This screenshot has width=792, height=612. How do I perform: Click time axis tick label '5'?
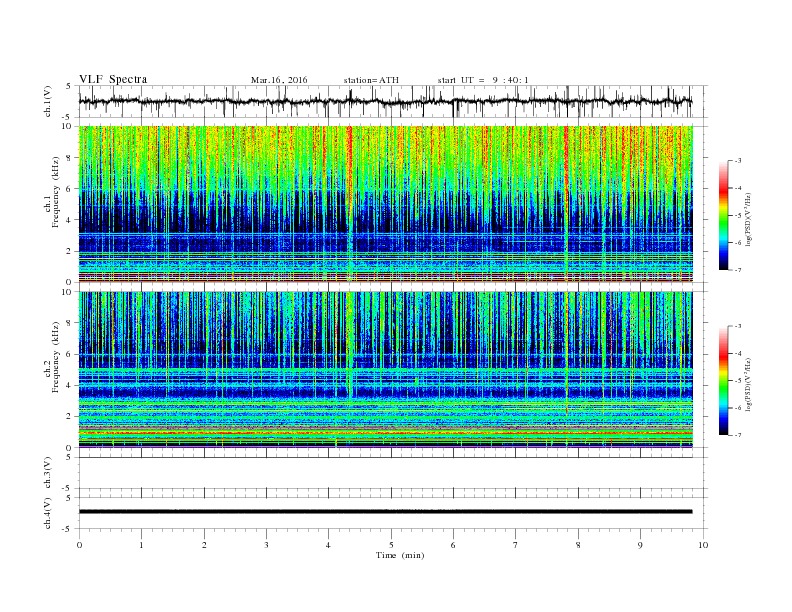point(391,545)
